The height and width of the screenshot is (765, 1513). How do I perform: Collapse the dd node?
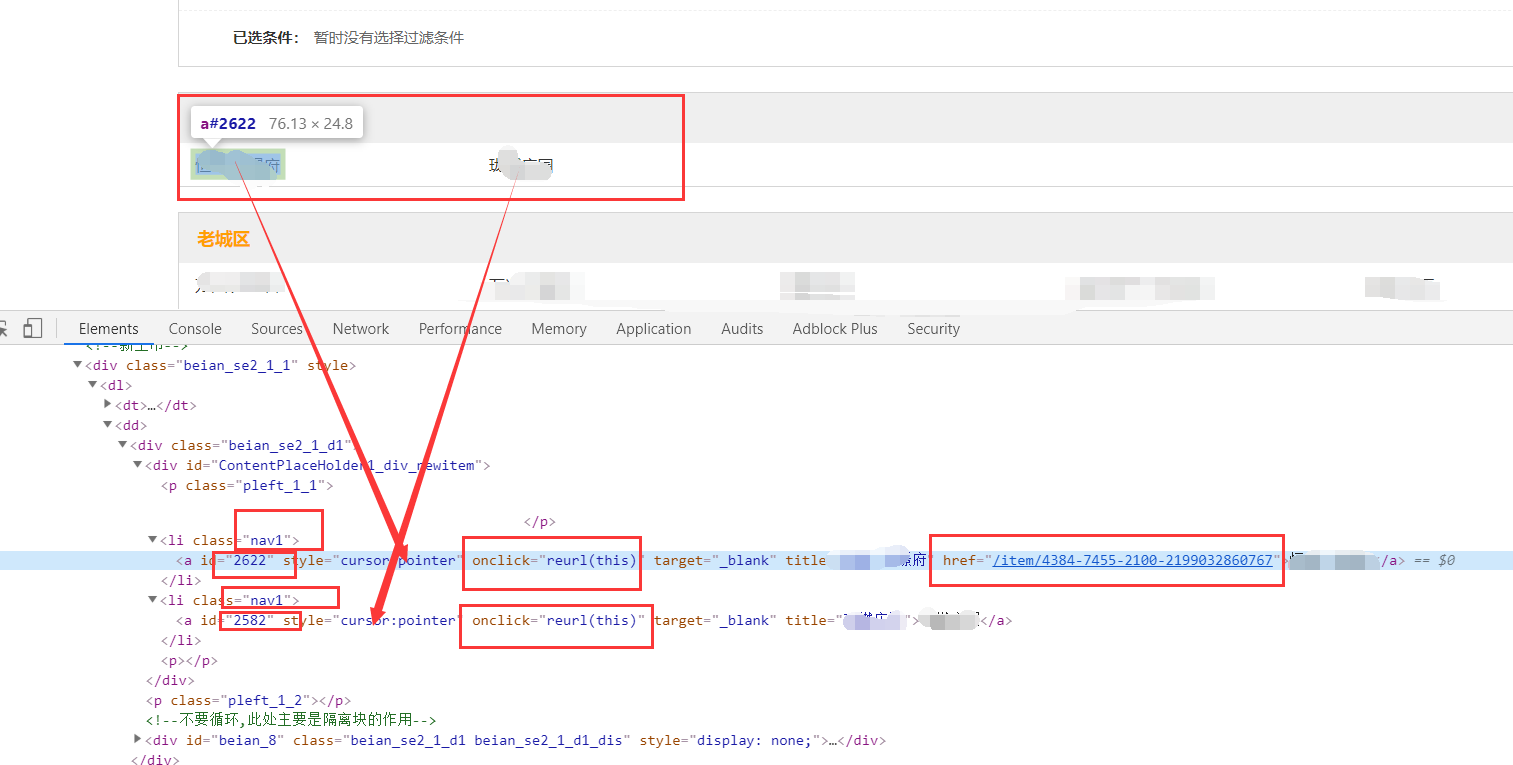(x=108, y=425)
